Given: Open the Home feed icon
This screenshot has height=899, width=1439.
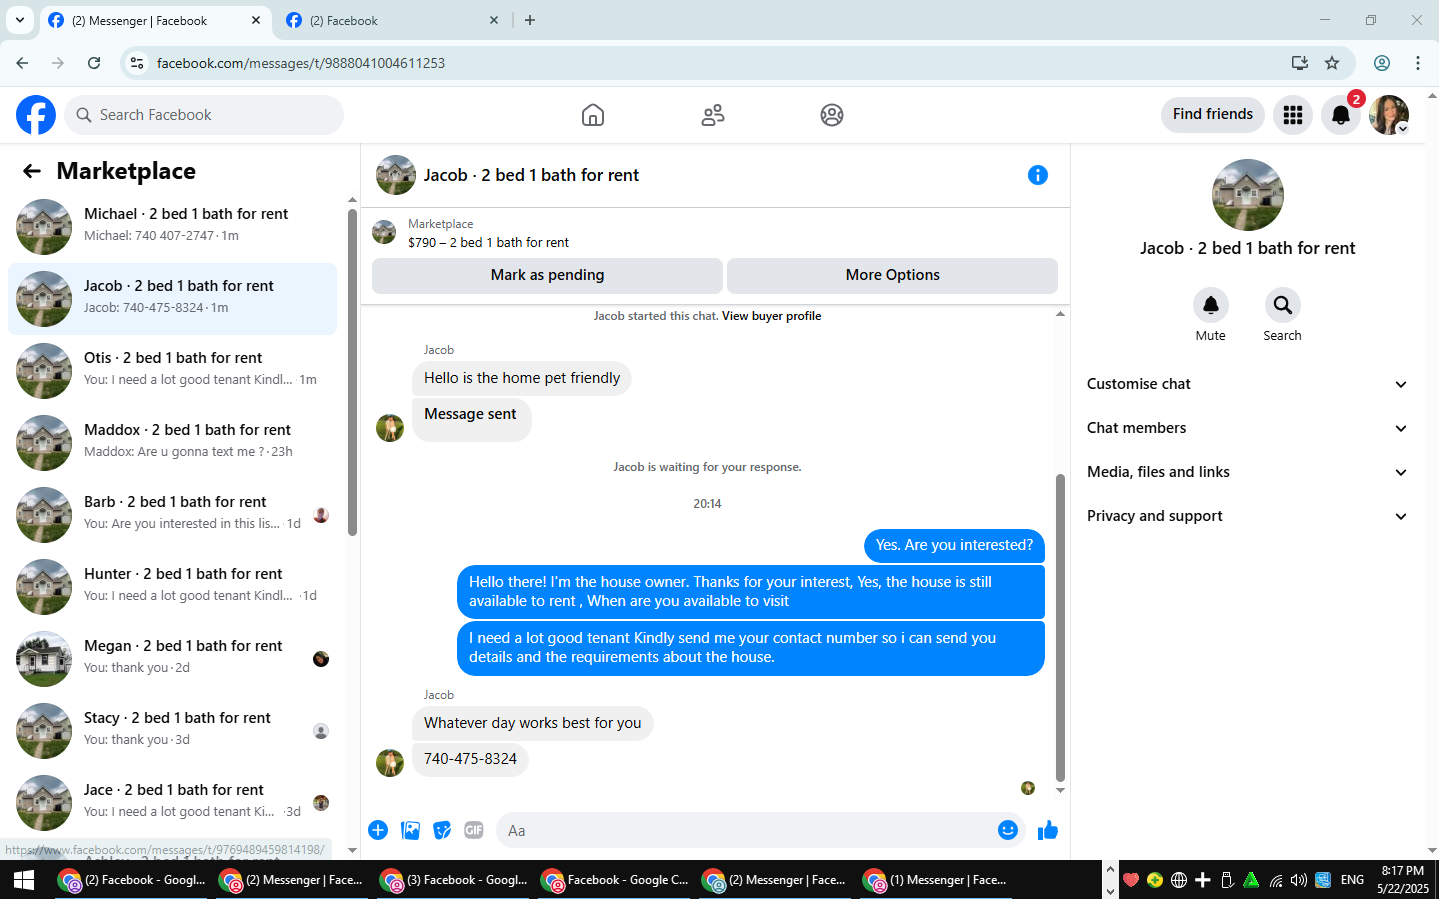Looking at the screenshot, I should [593, 115].
